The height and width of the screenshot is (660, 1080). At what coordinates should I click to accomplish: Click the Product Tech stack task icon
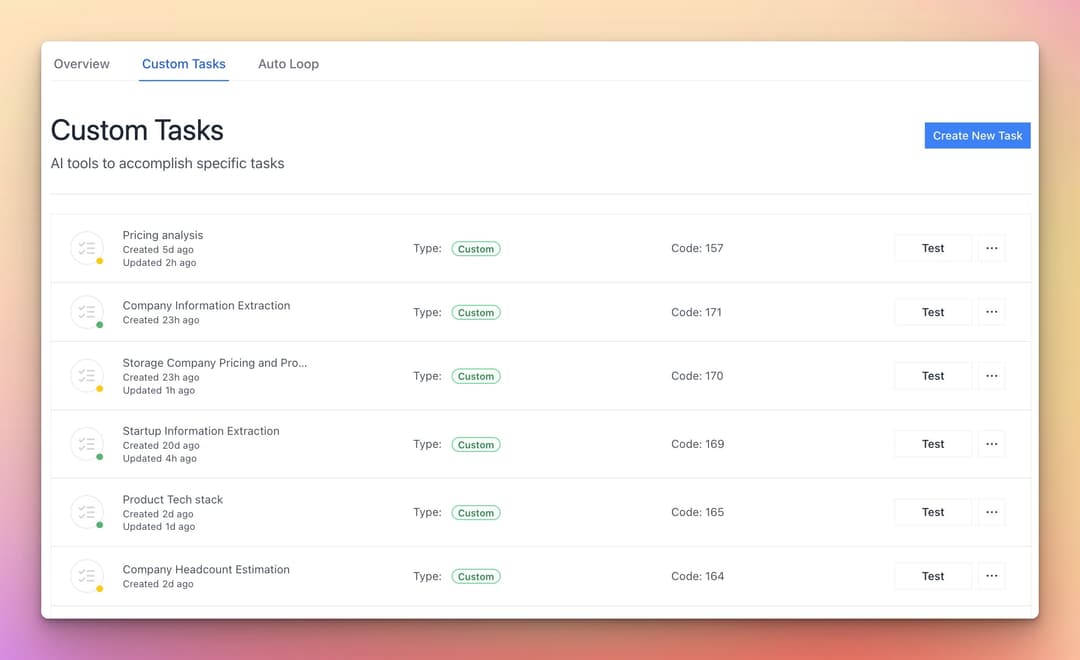(x=87, y=512)
